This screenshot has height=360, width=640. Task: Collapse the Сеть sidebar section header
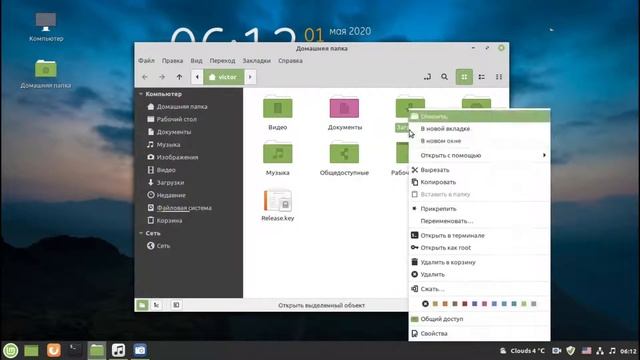click(x=141, y=233)
